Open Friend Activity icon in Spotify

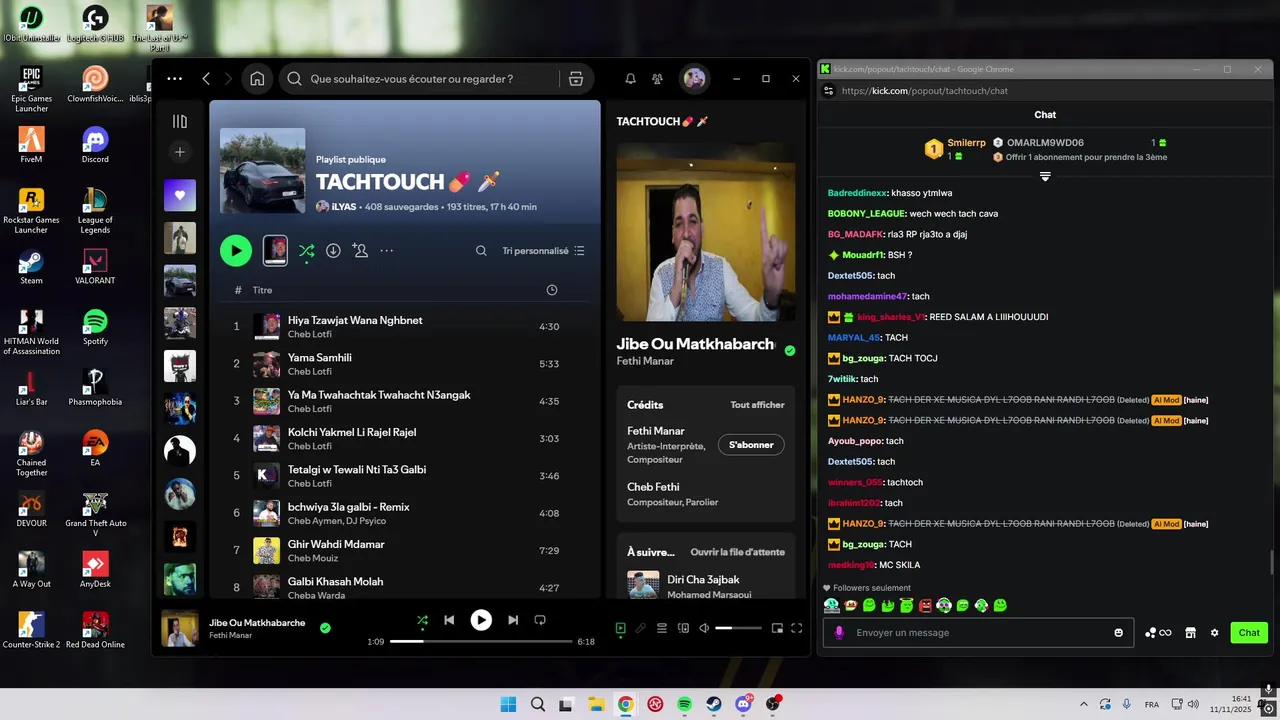[x=657, y=79]
